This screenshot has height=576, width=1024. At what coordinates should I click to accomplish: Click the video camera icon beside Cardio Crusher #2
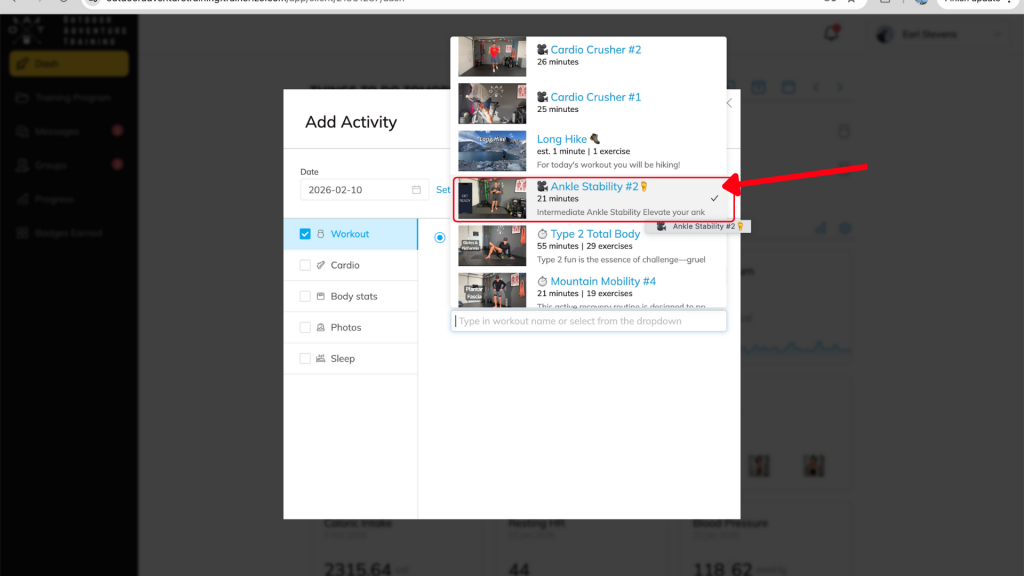coord(542,50)
